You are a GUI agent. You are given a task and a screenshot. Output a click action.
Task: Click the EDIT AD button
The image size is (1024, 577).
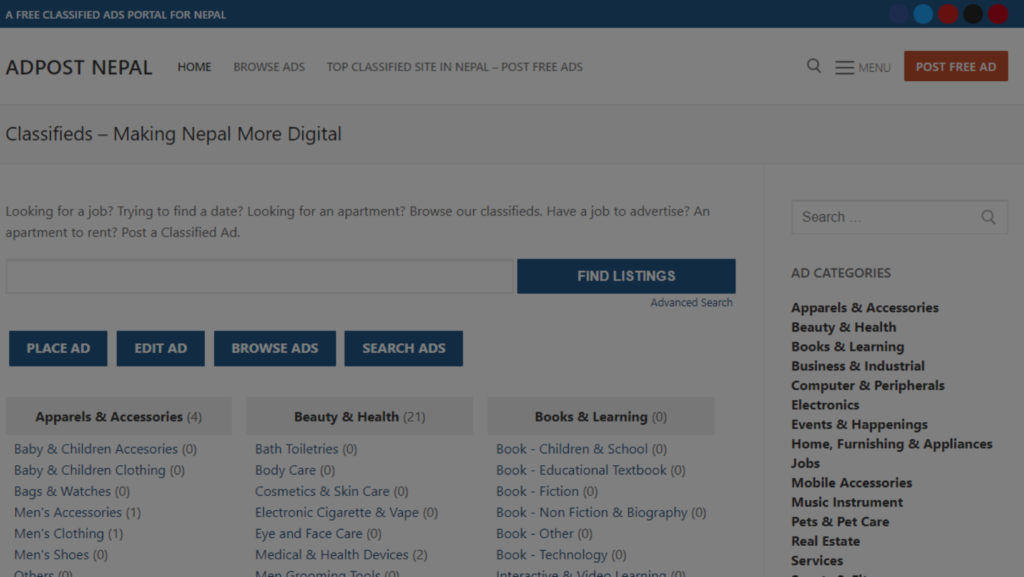pos(161,348)
